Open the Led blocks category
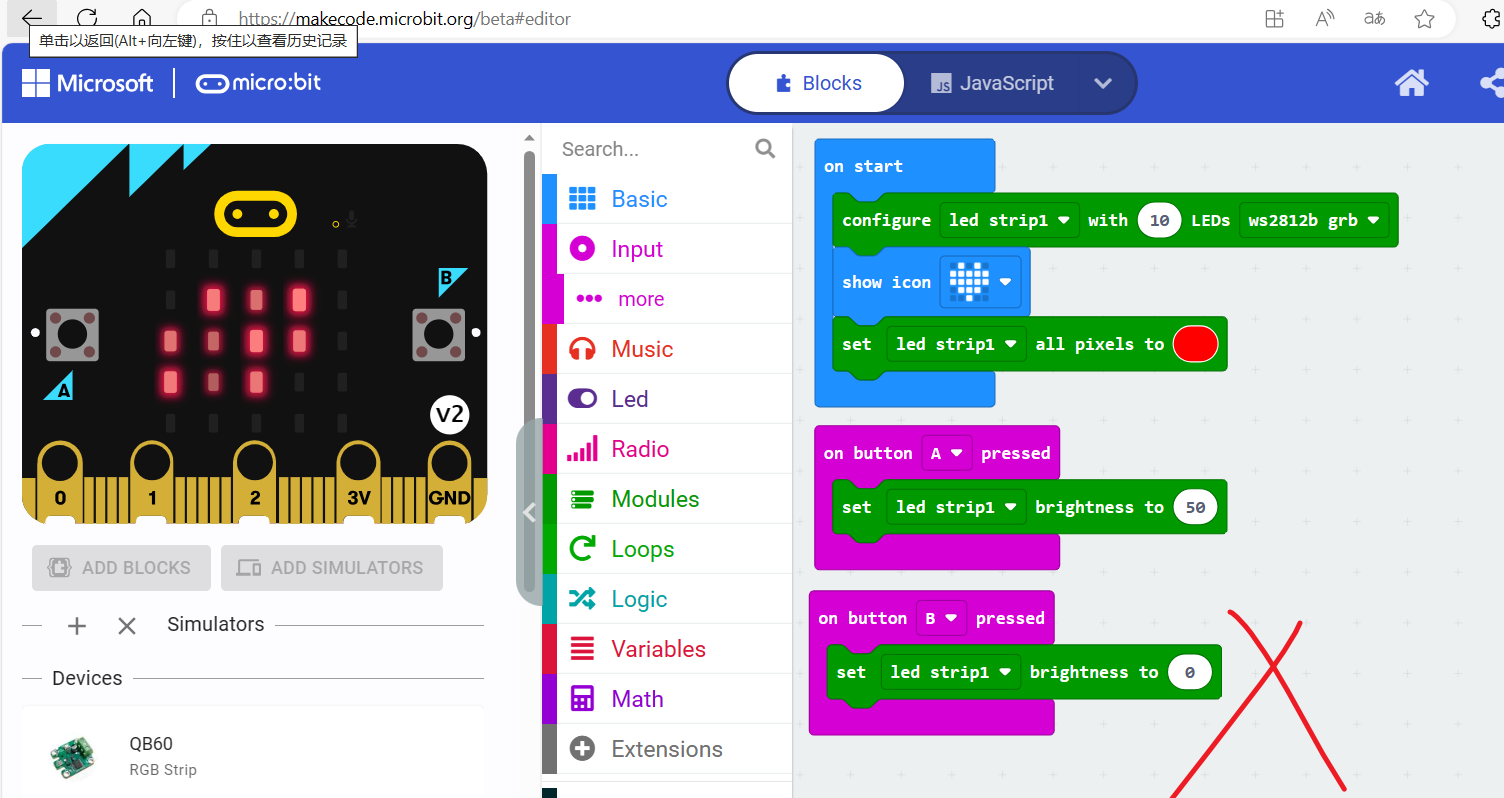This screenshot has height=798, width=1504. coord(630,398)
